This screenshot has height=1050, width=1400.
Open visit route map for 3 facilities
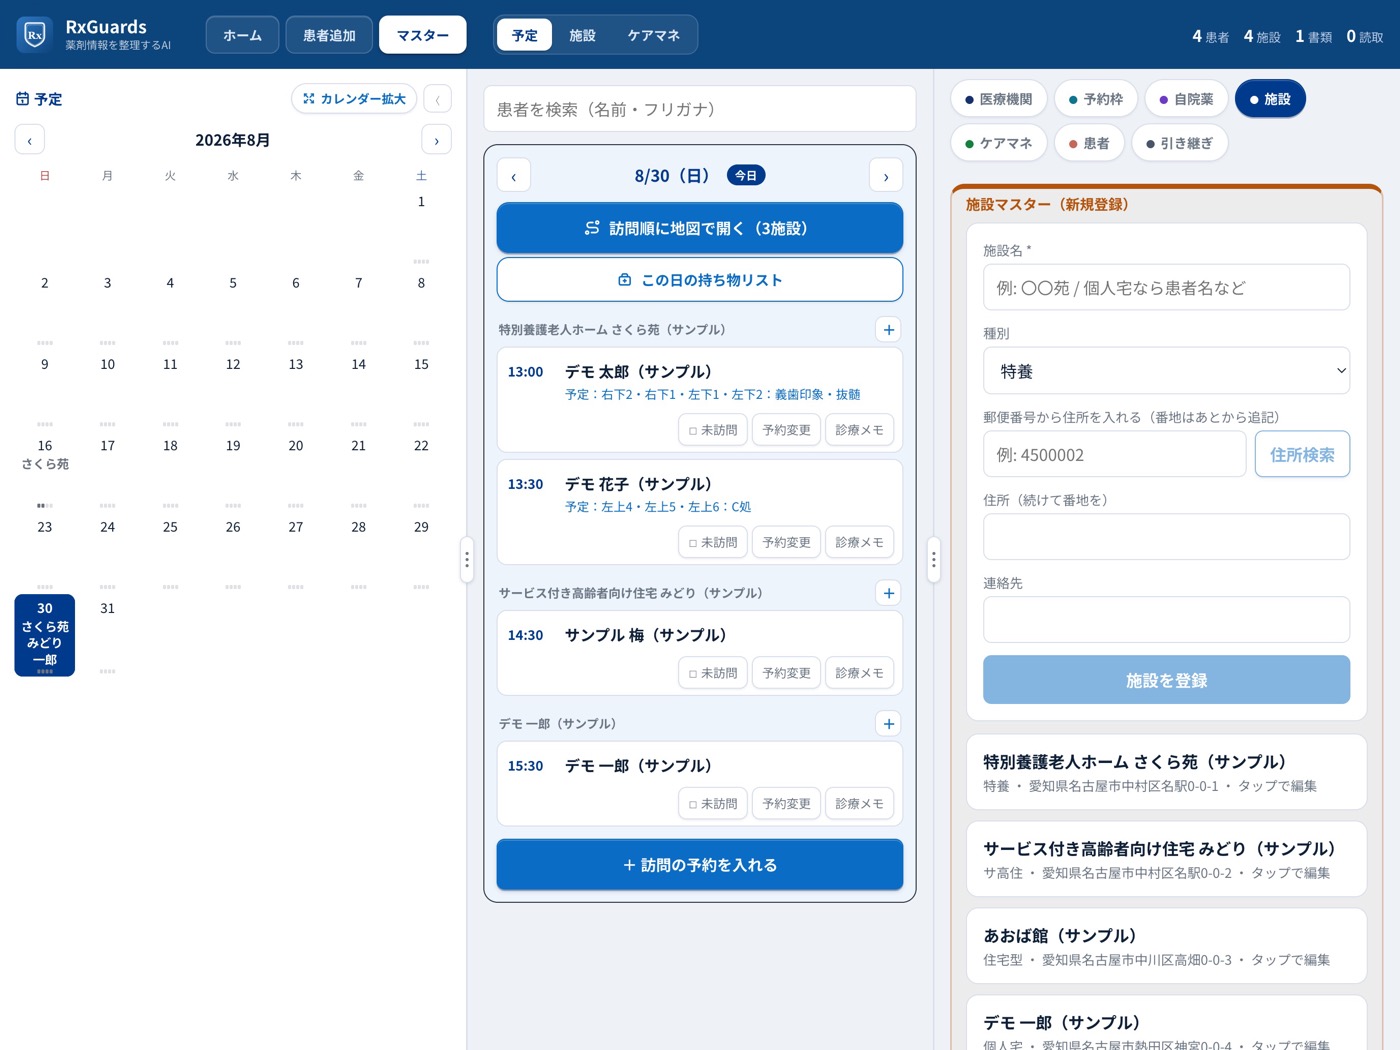pyautogui.click(x=700, y=228)
